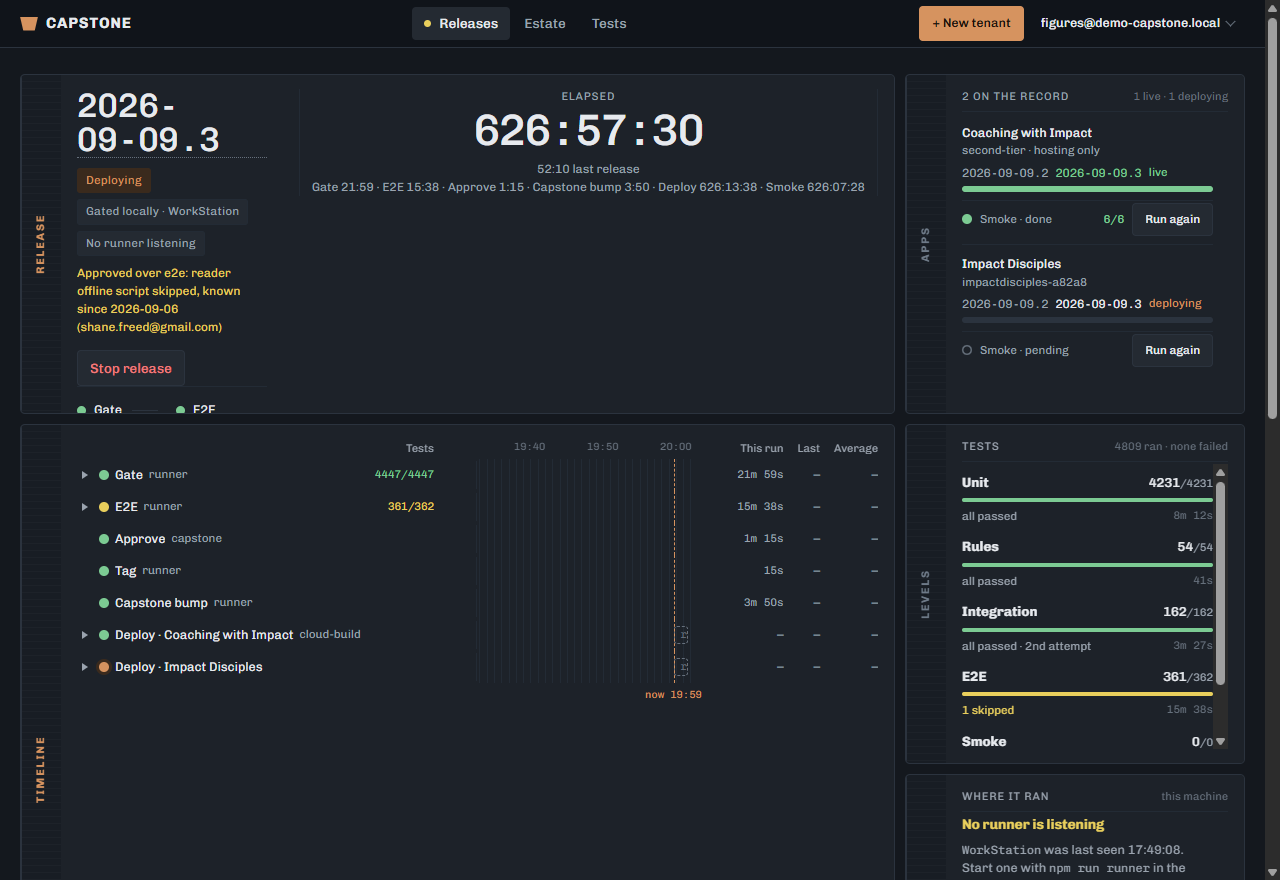Viewport: 1280px width, 880px height.
Task: Click the No runner is listening heading
Action: pyautogui.click(x=1033, y=825)
